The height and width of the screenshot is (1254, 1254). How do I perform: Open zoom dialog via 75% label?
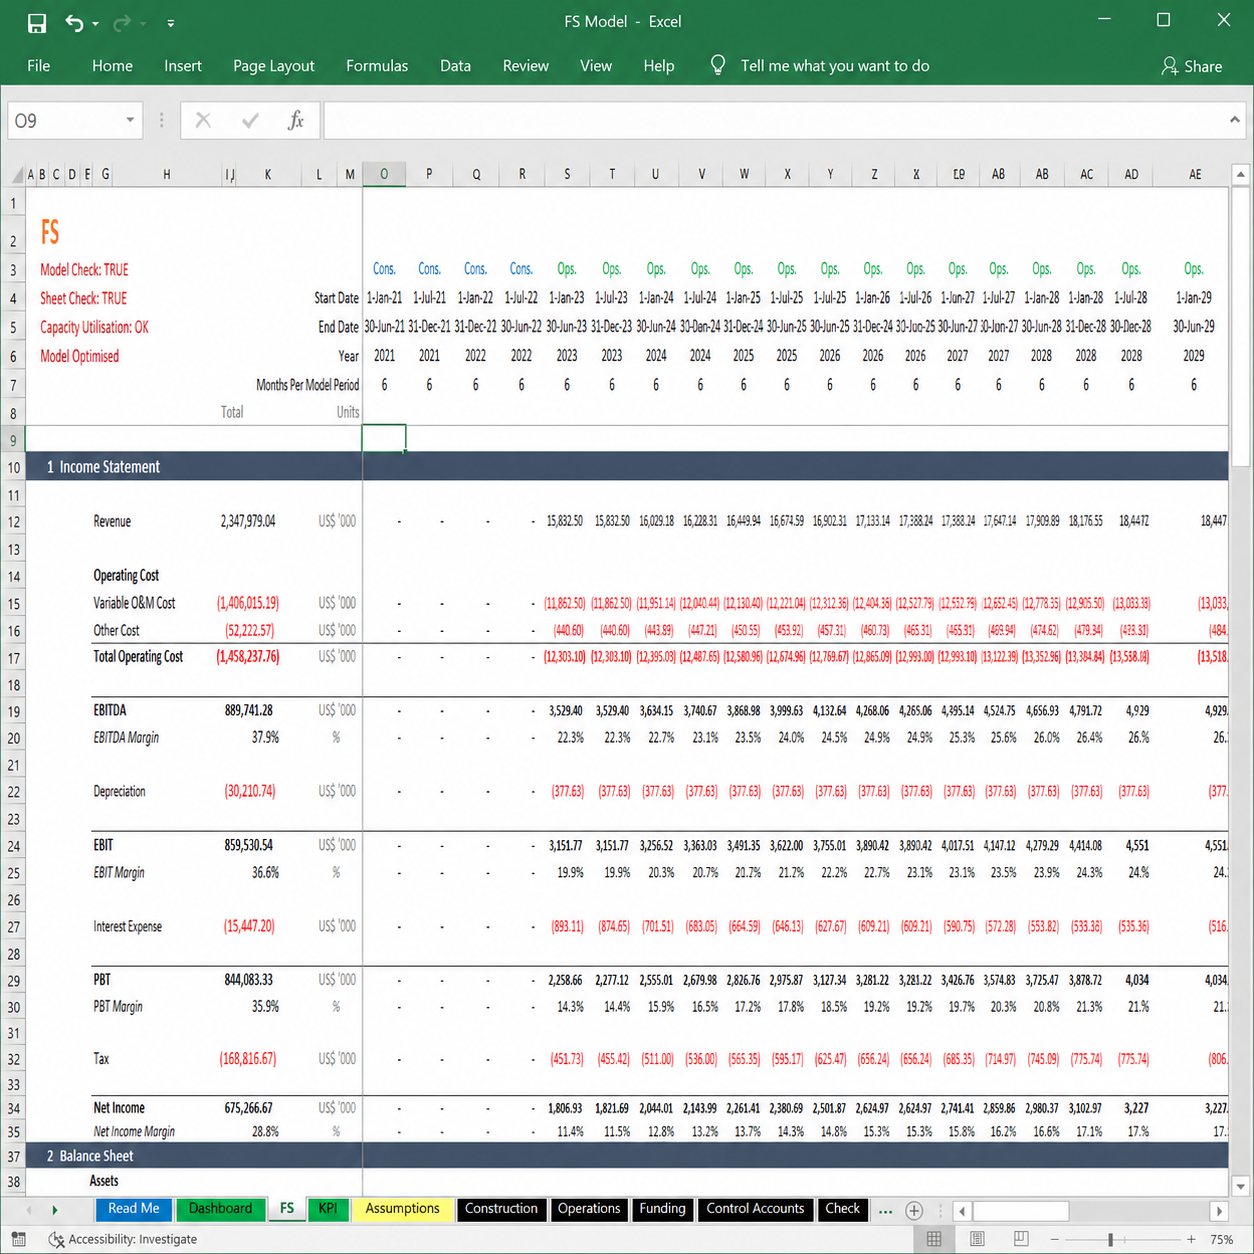[x=1221, y=1239]
